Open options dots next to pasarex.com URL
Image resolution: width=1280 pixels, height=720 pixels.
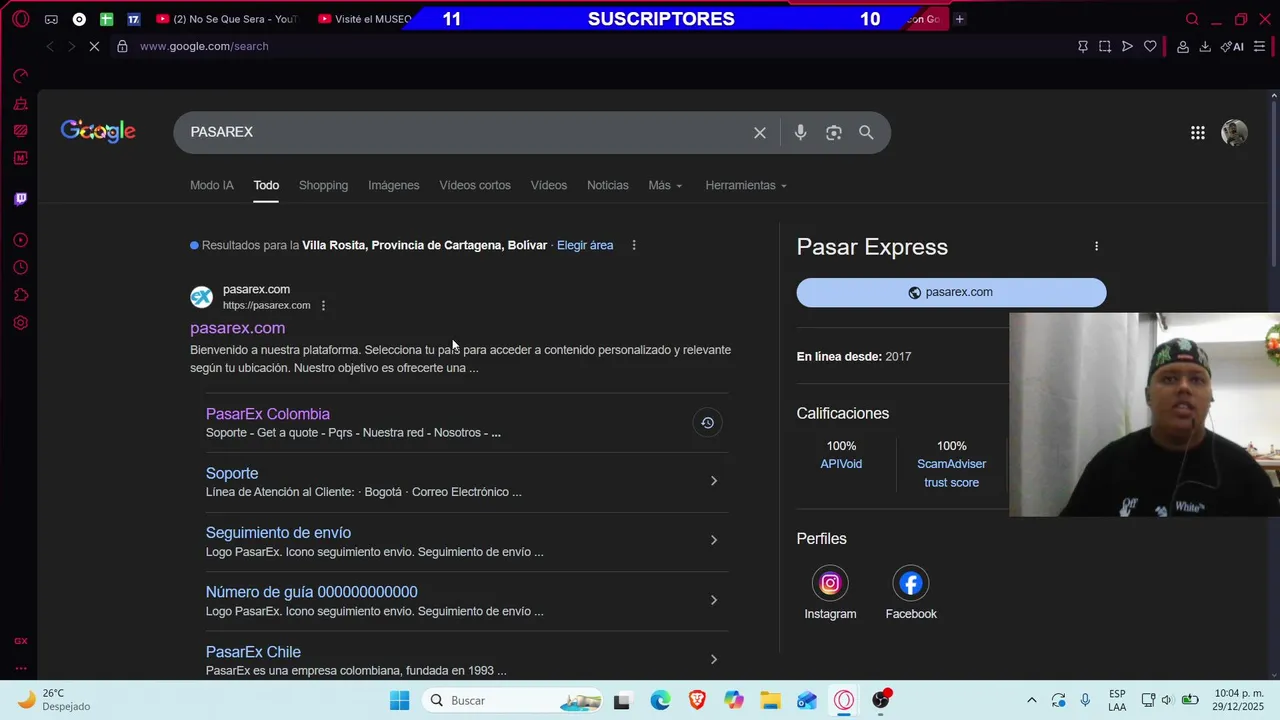(x=323, y=306)
